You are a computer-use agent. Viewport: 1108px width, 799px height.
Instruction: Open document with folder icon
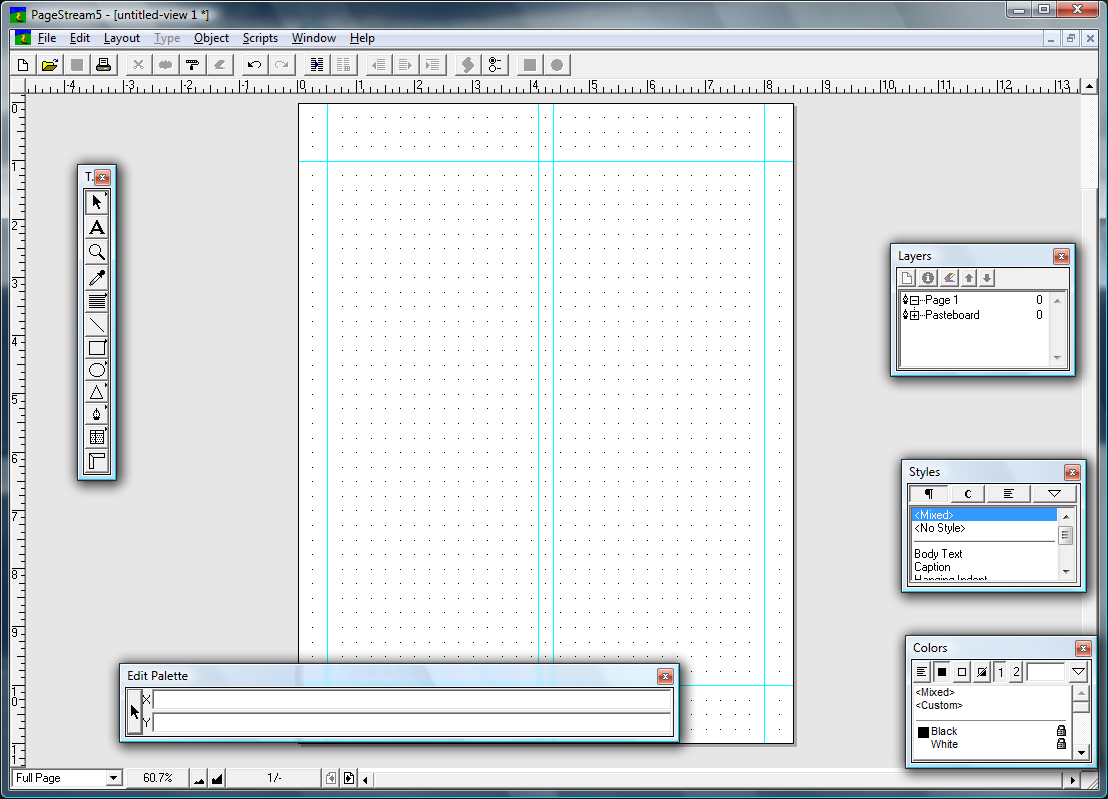[x=49, y=65]
